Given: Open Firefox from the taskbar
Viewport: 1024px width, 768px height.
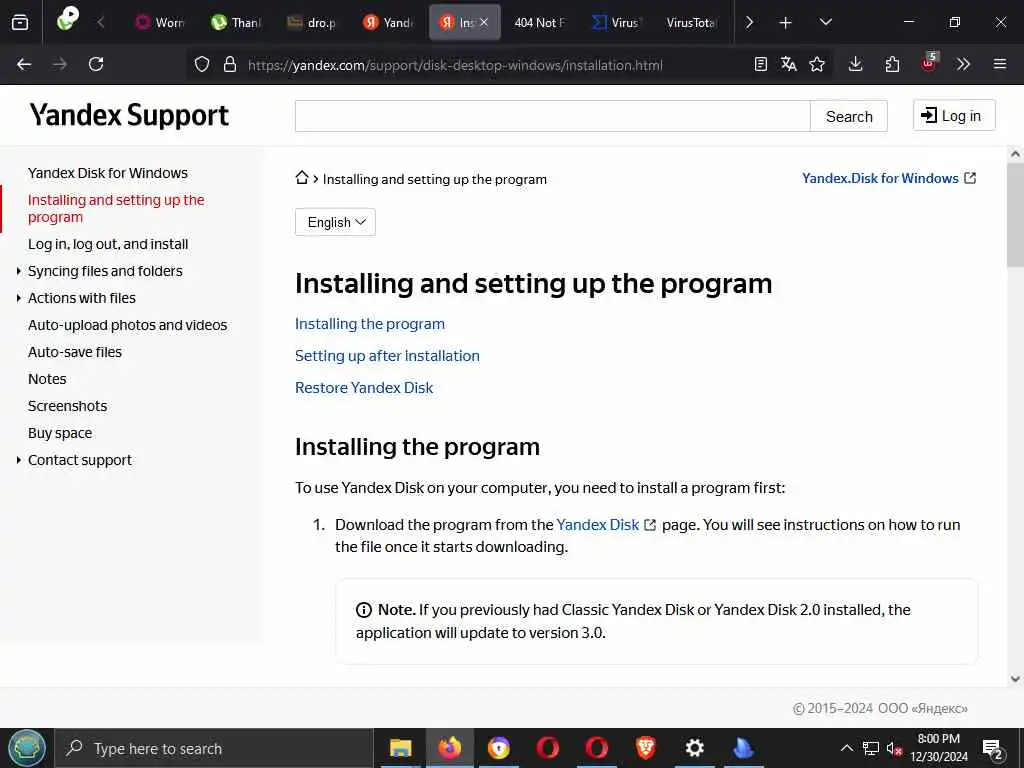Looking at the screenshot, I should pos(449,748).
